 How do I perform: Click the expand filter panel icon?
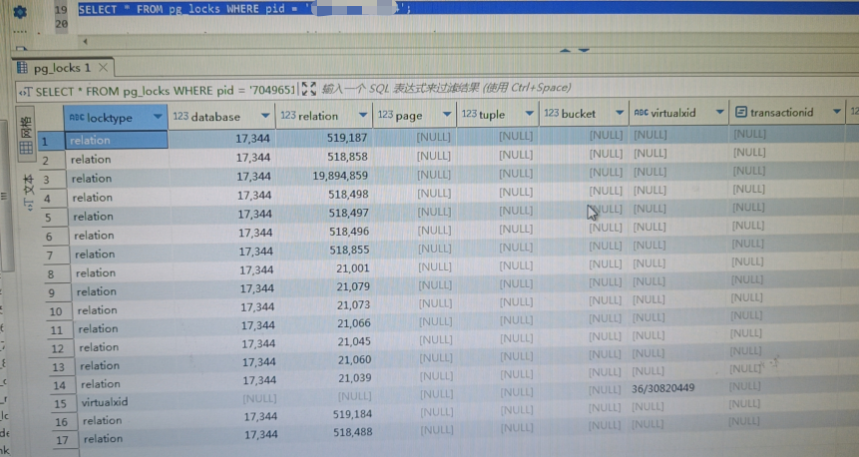pyautogui.click(x=308, y=89)
